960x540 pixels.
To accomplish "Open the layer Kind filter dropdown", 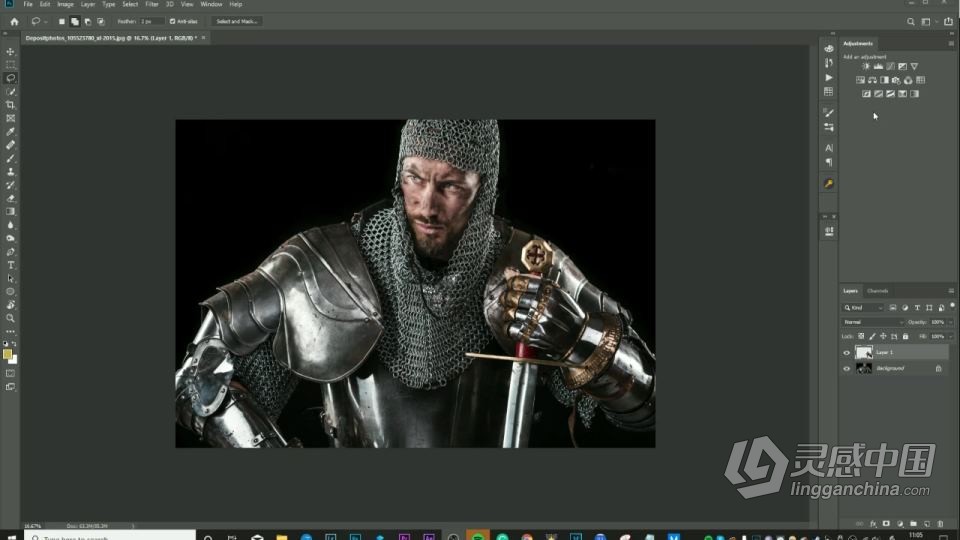I will 863,308.
